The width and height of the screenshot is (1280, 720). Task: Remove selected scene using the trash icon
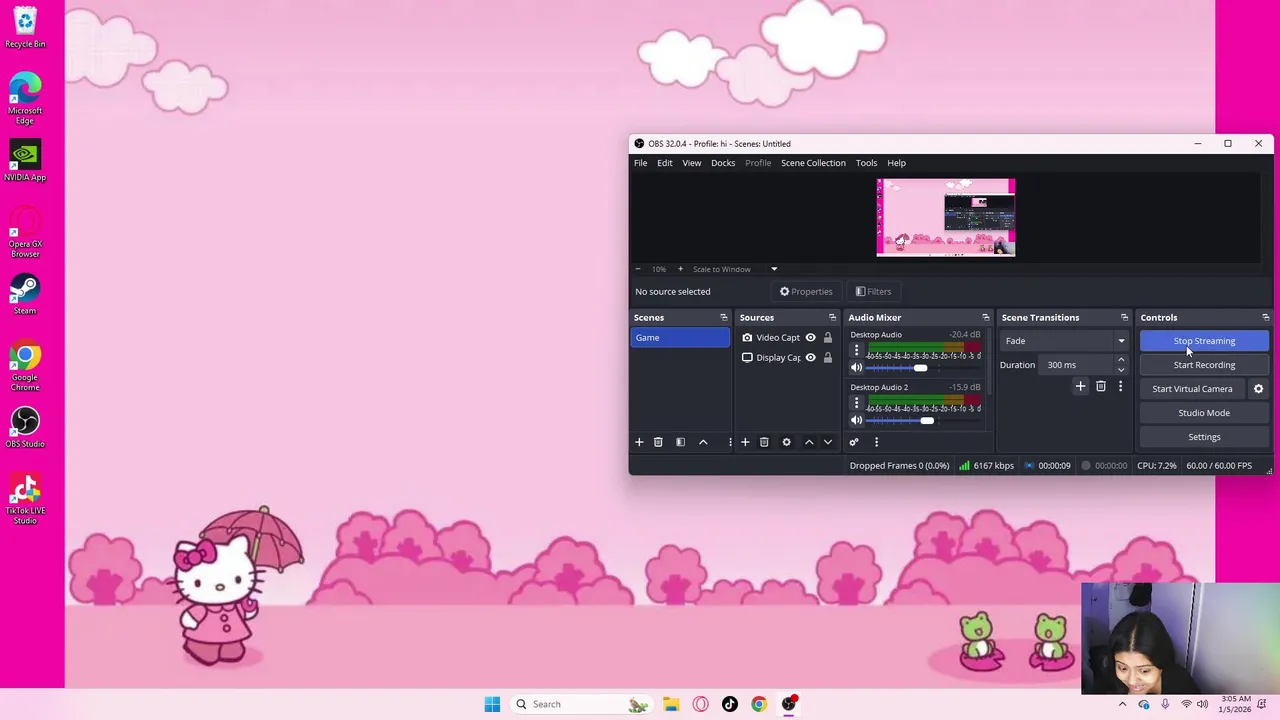[658, 442]
